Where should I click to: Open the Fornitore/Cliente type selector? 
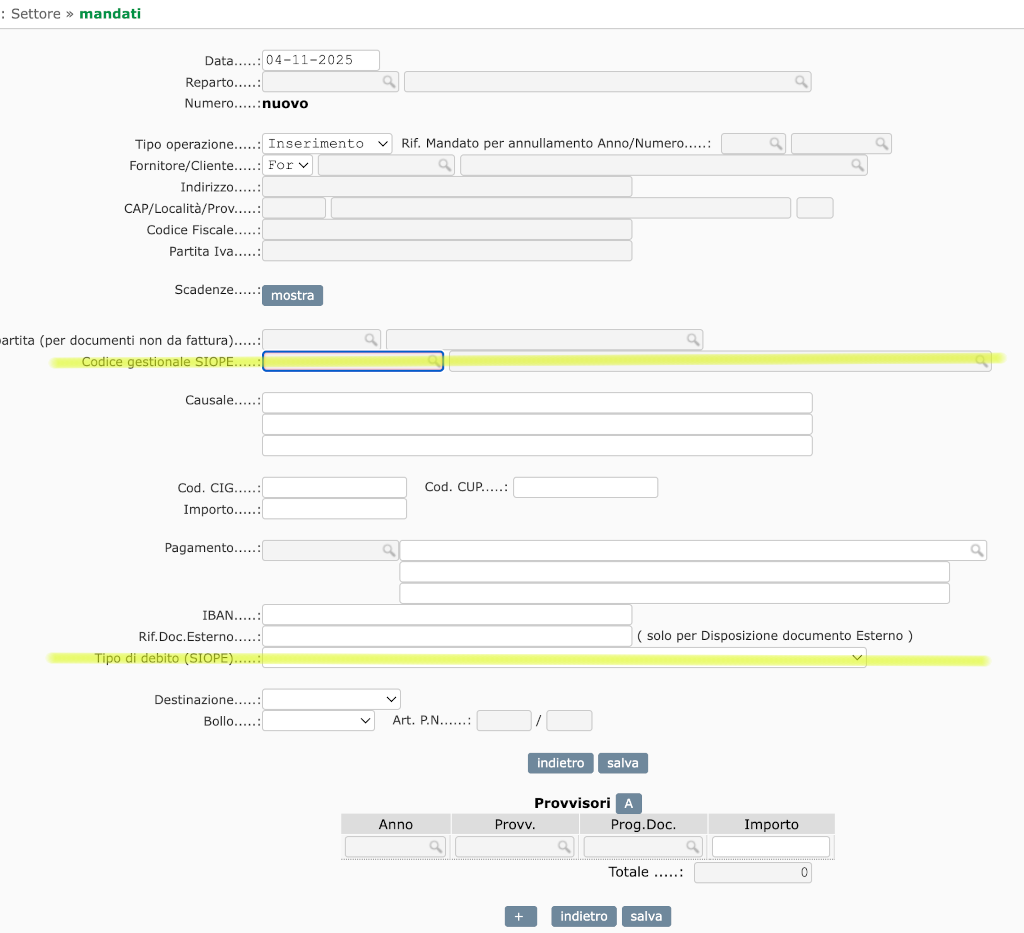(288, 165)
